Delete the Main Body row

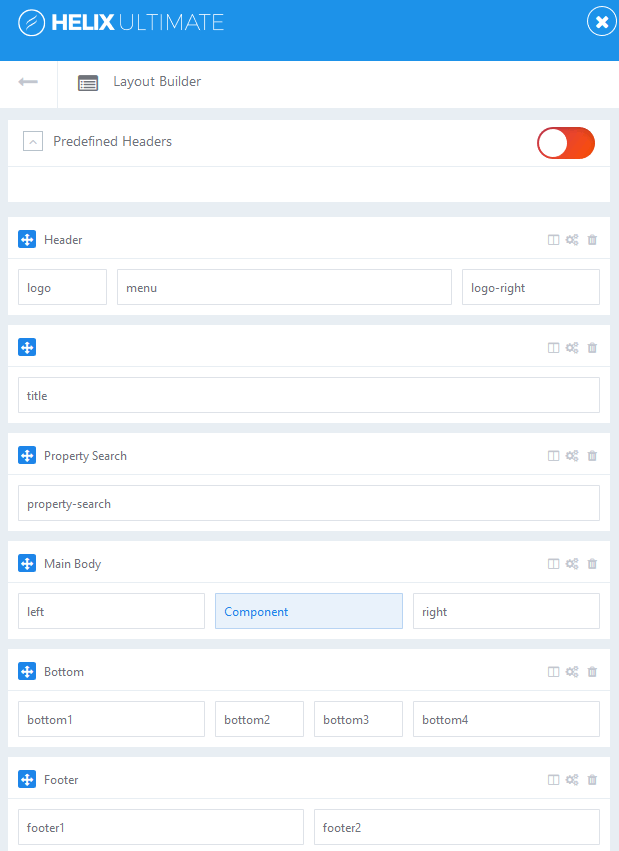pos(592,564)
